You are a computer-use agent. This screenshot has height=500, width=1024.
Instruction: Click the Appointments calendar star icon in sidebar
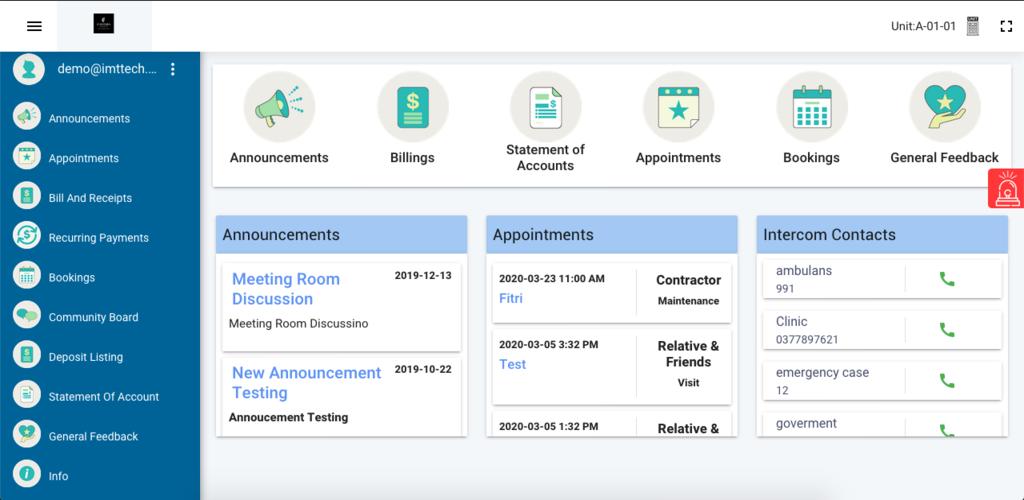(27, 156)
